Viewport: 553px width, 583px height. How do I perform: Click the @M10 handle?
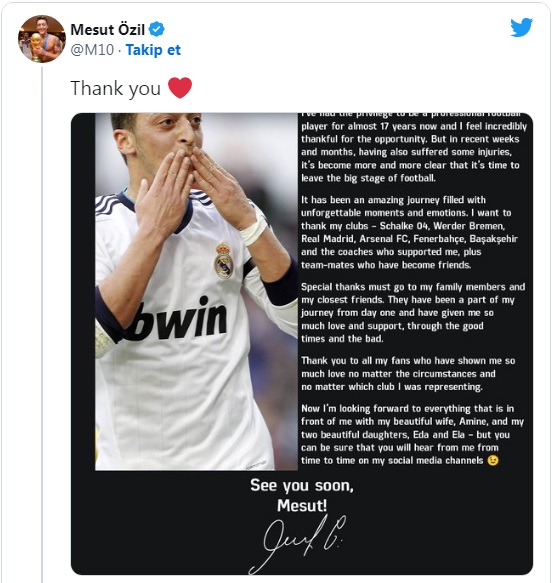click(x=92, y=50)
